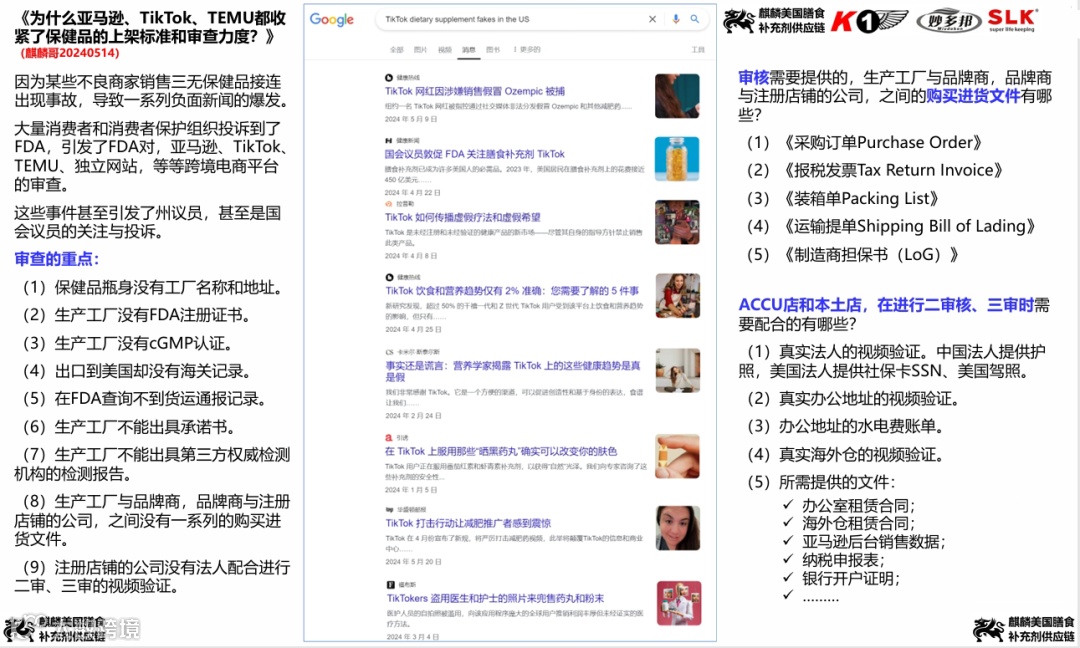Click thumbnail beside 'TikTok 如何传播虚假疗法' result
This screenshot has width=1080, height=648.
tap(677, 222)
